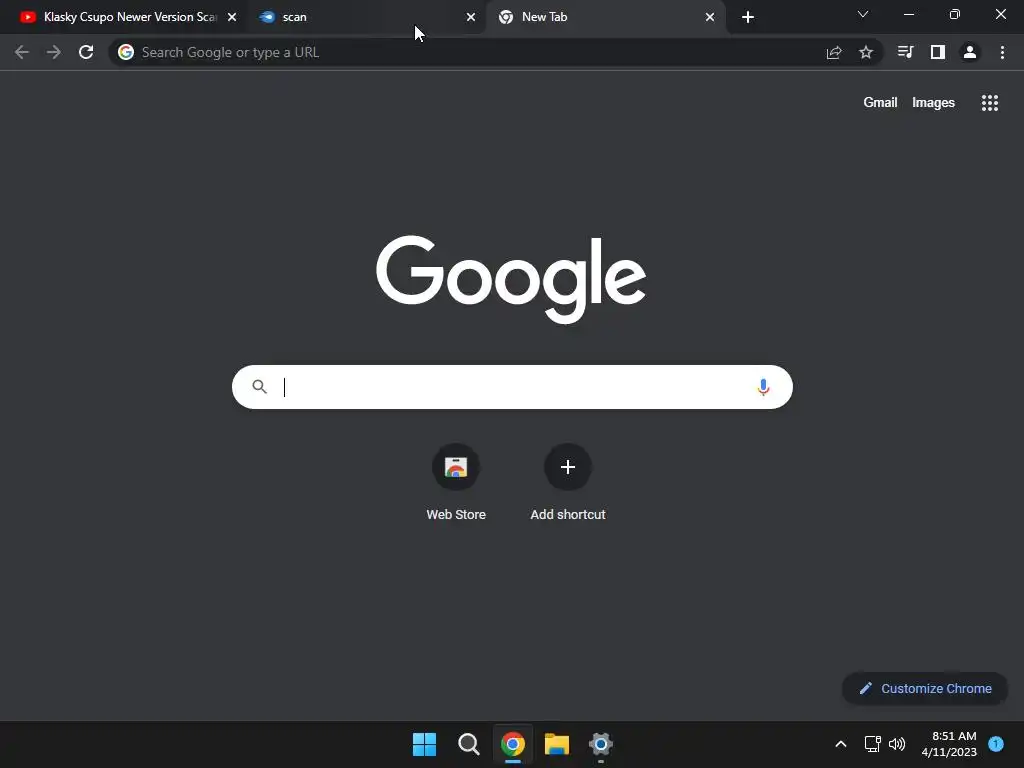Viewport: 1024px width, 768px height.
Task: Open the volume control in system tray
Action: point(897,744)
